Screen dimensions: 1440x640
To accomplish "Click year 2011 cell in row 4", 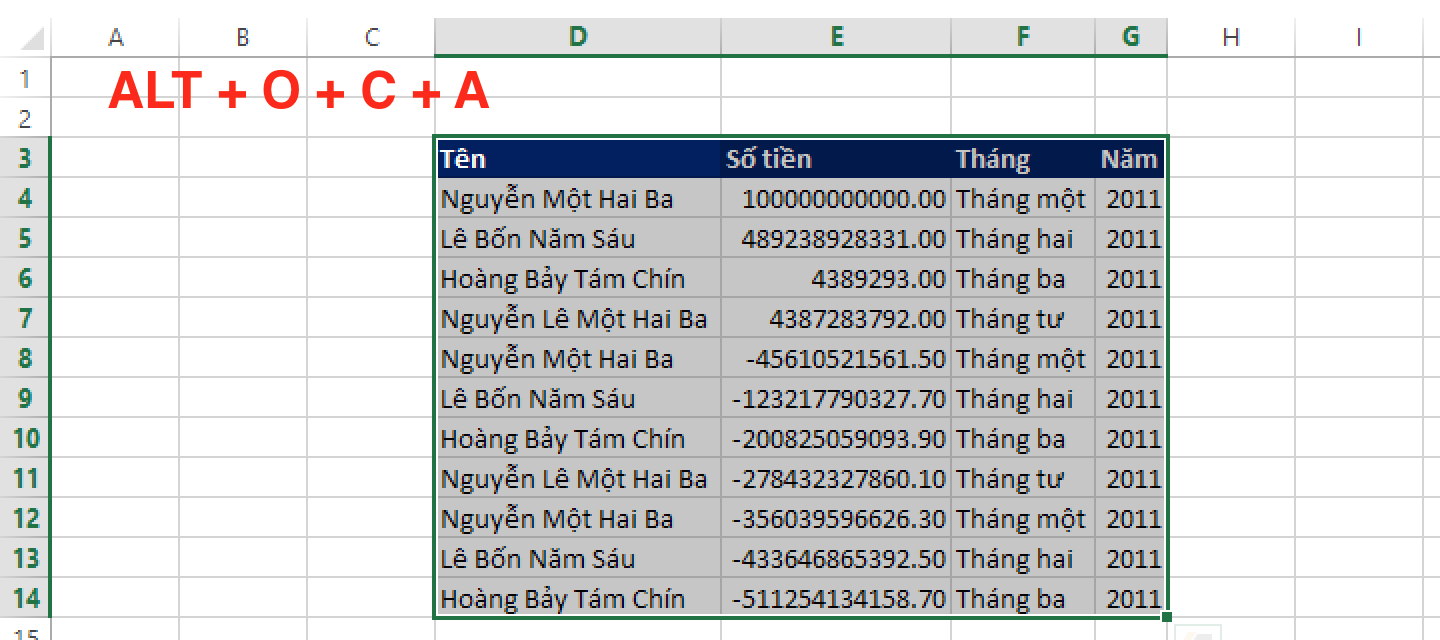I will tap(1130, 198).
